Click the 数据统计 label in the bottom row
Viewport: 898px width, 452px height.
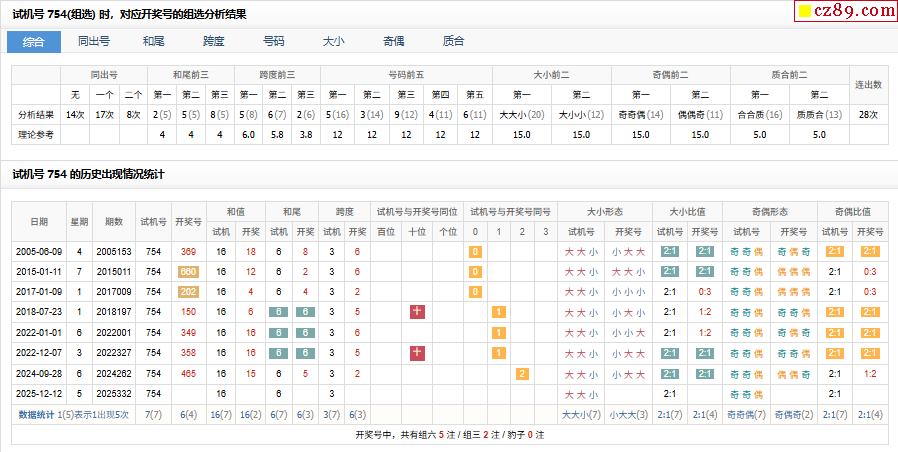click(37, 414)
